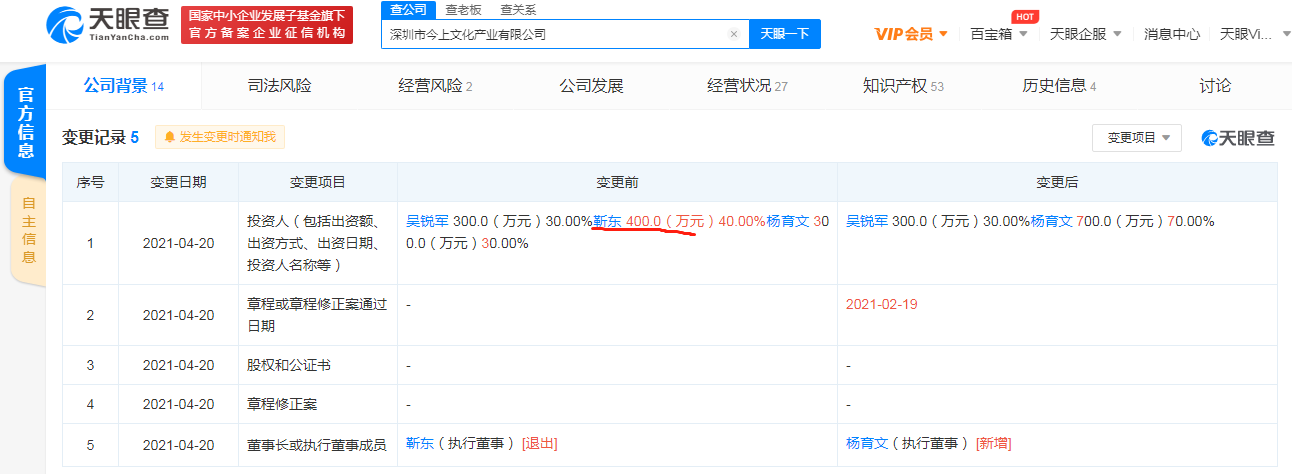Select the 公司背景 tab
This screenshot has height=474, width=1292.
pyautogui.click(x=123, y=86)
